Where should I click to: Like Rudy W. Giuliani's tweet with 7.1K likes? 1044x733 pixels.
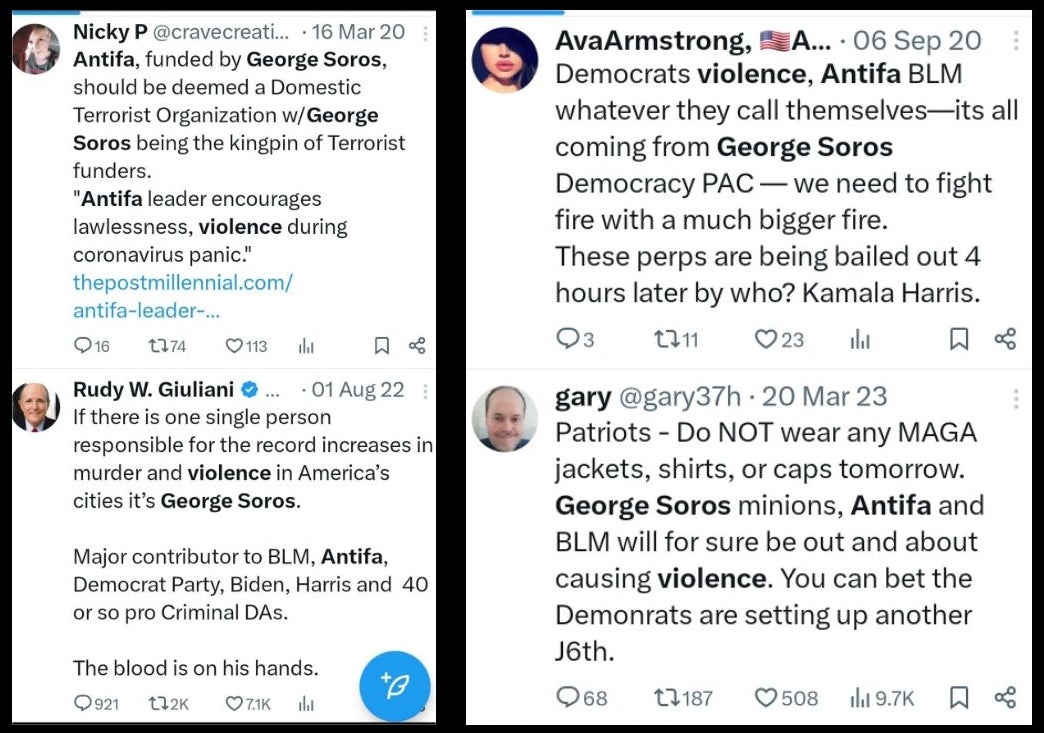point(234,703)
